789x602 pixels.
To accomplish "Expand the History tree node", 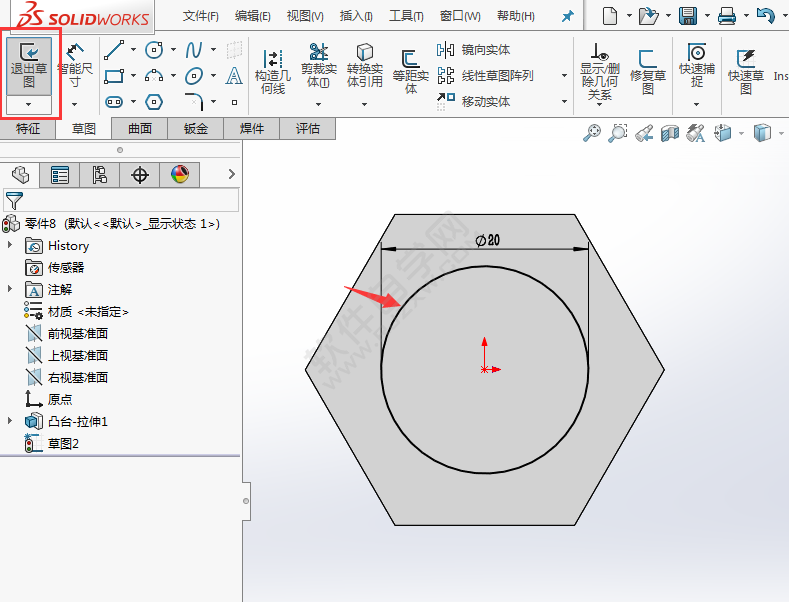I will tap(10, 245).
